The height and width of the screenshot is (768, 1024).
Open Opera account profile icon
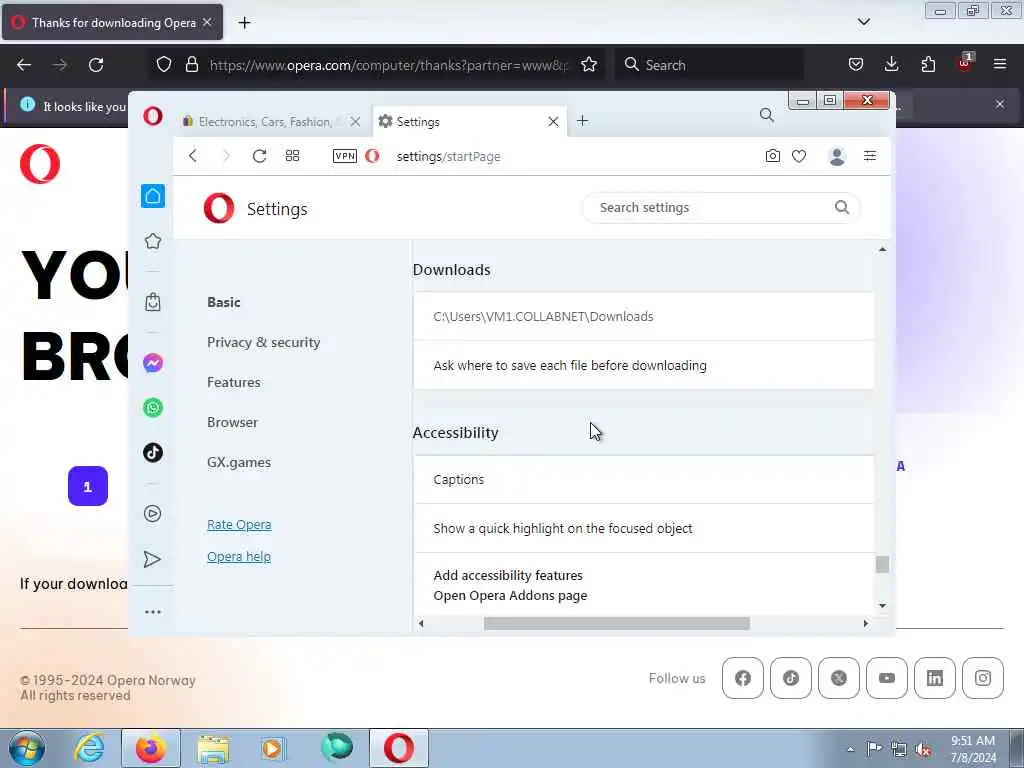point(837,156)
